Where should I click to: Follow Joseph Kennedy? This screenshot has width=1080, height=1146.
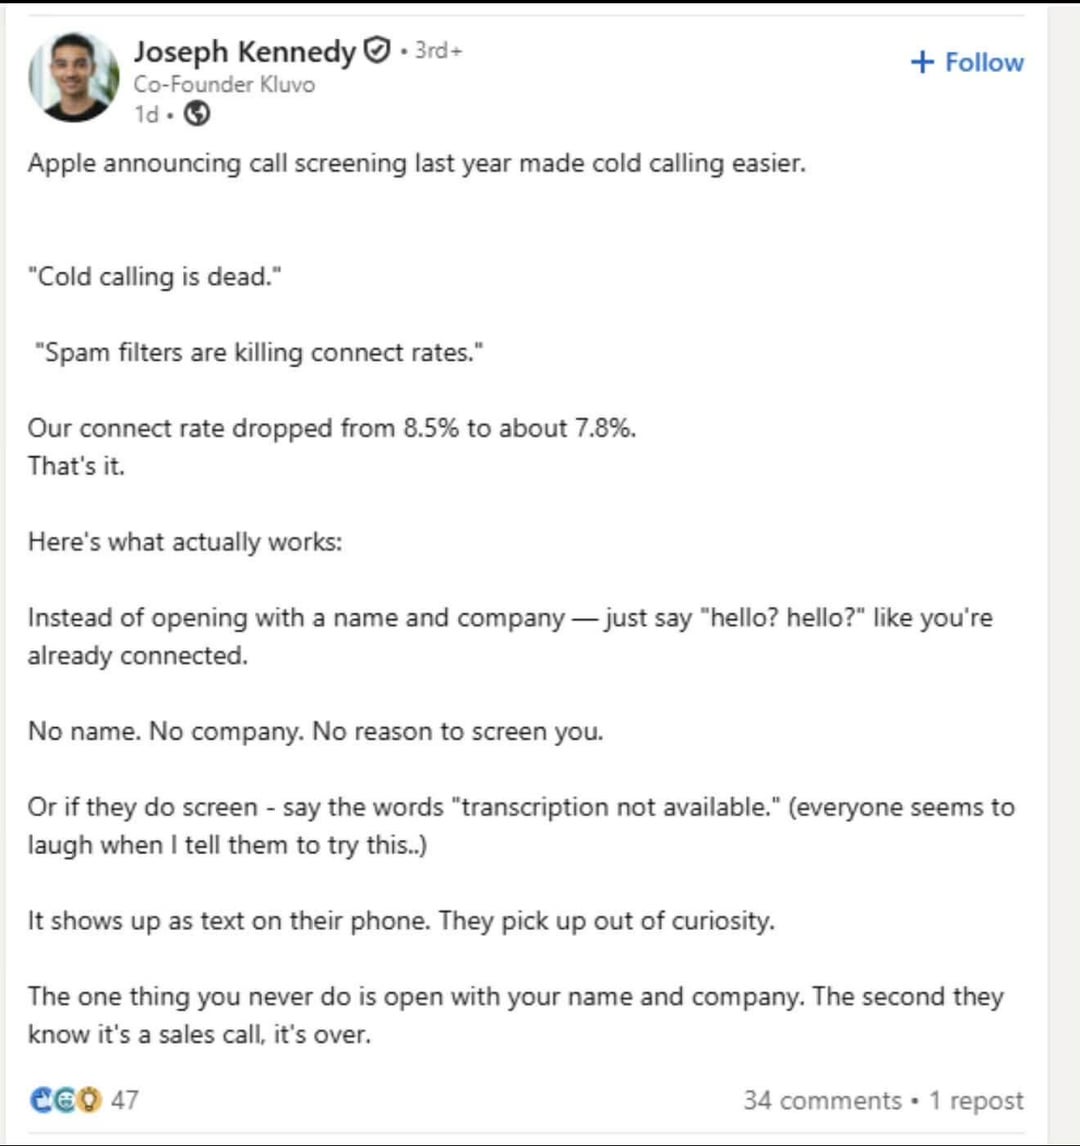pyautogui.click(x=967, y=62)
